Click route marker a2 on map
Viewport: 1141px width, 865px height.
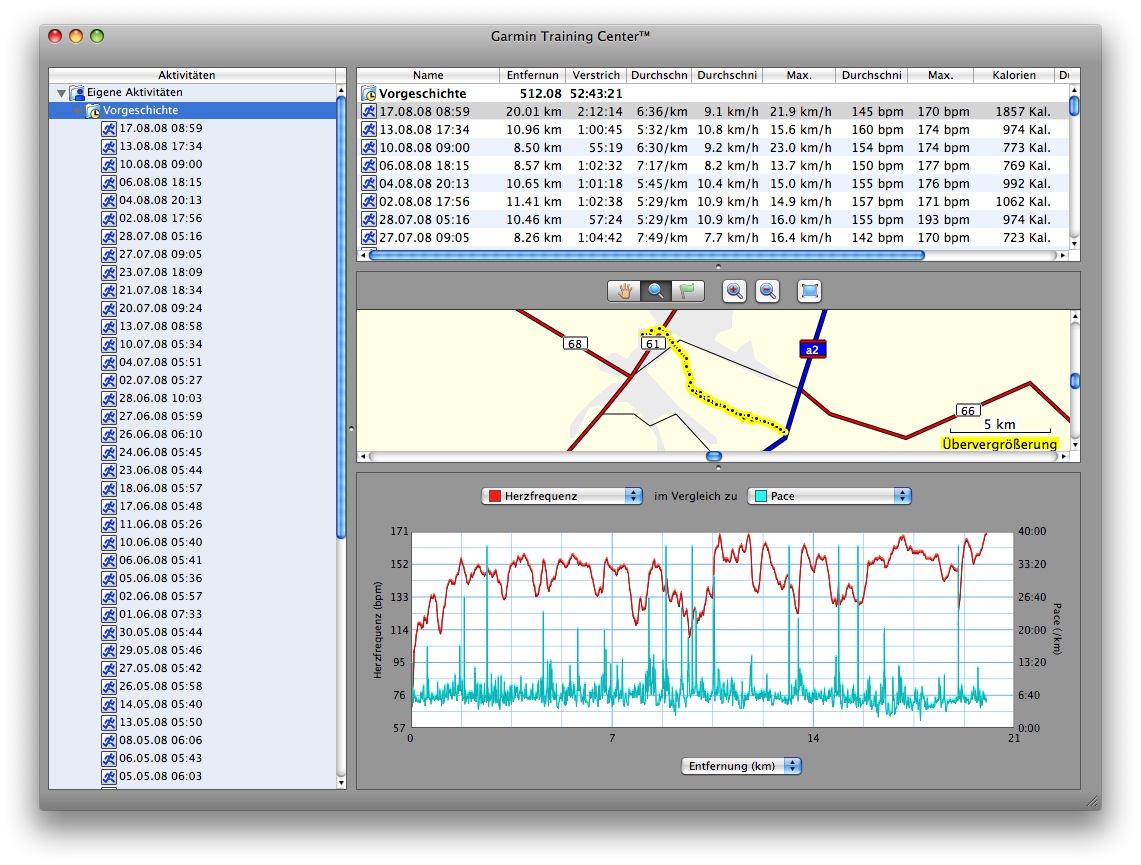[x=812, y=350]
